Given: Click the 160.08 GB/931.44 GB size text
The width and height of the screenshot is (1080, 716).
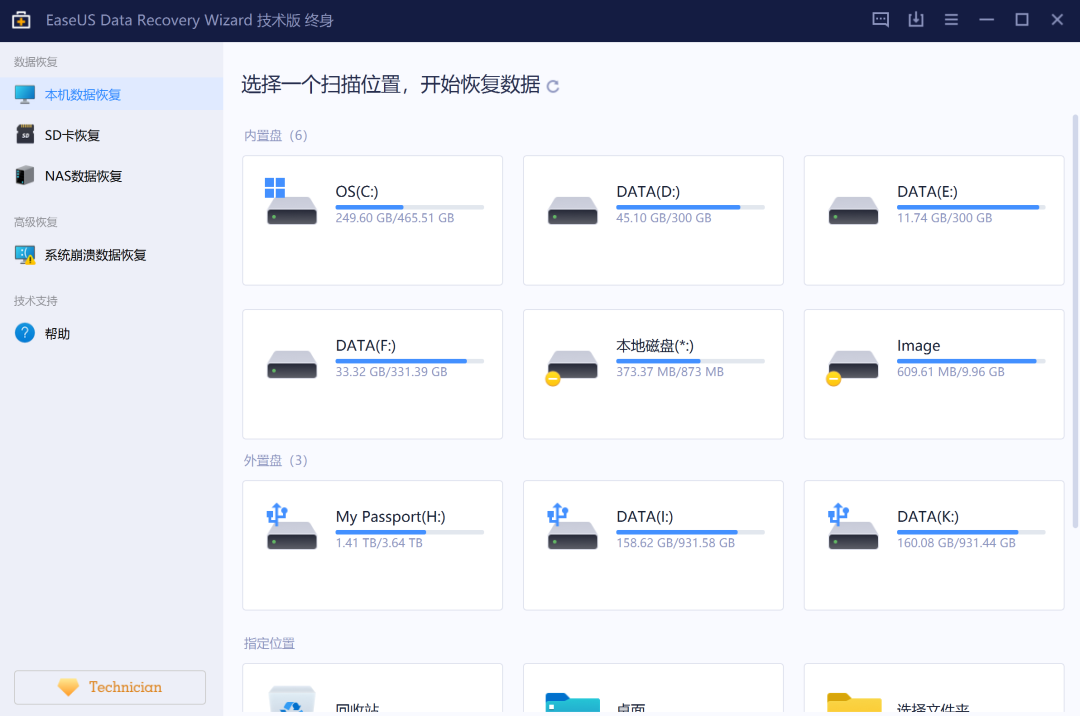Looking at the screenshot, I should coord(956,543).
